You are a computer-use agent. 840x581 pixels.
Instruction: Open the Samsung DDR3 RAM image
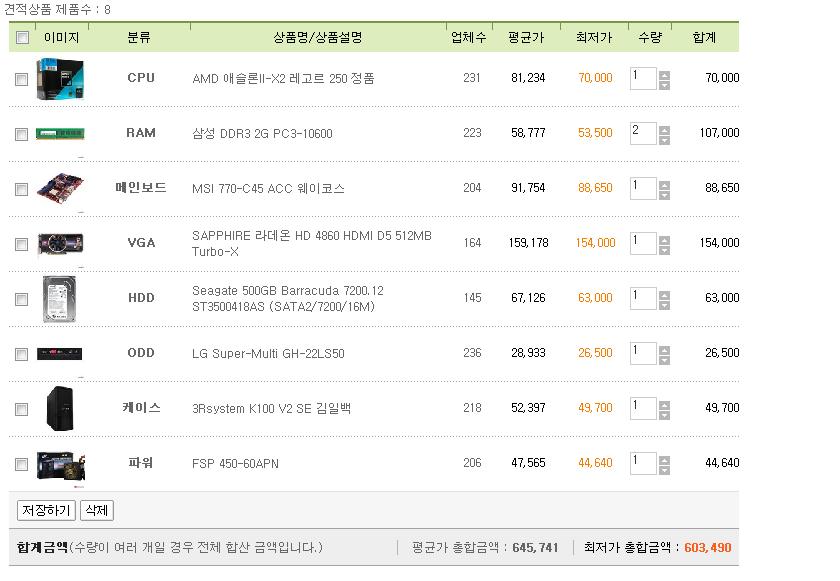coord(60,133)
